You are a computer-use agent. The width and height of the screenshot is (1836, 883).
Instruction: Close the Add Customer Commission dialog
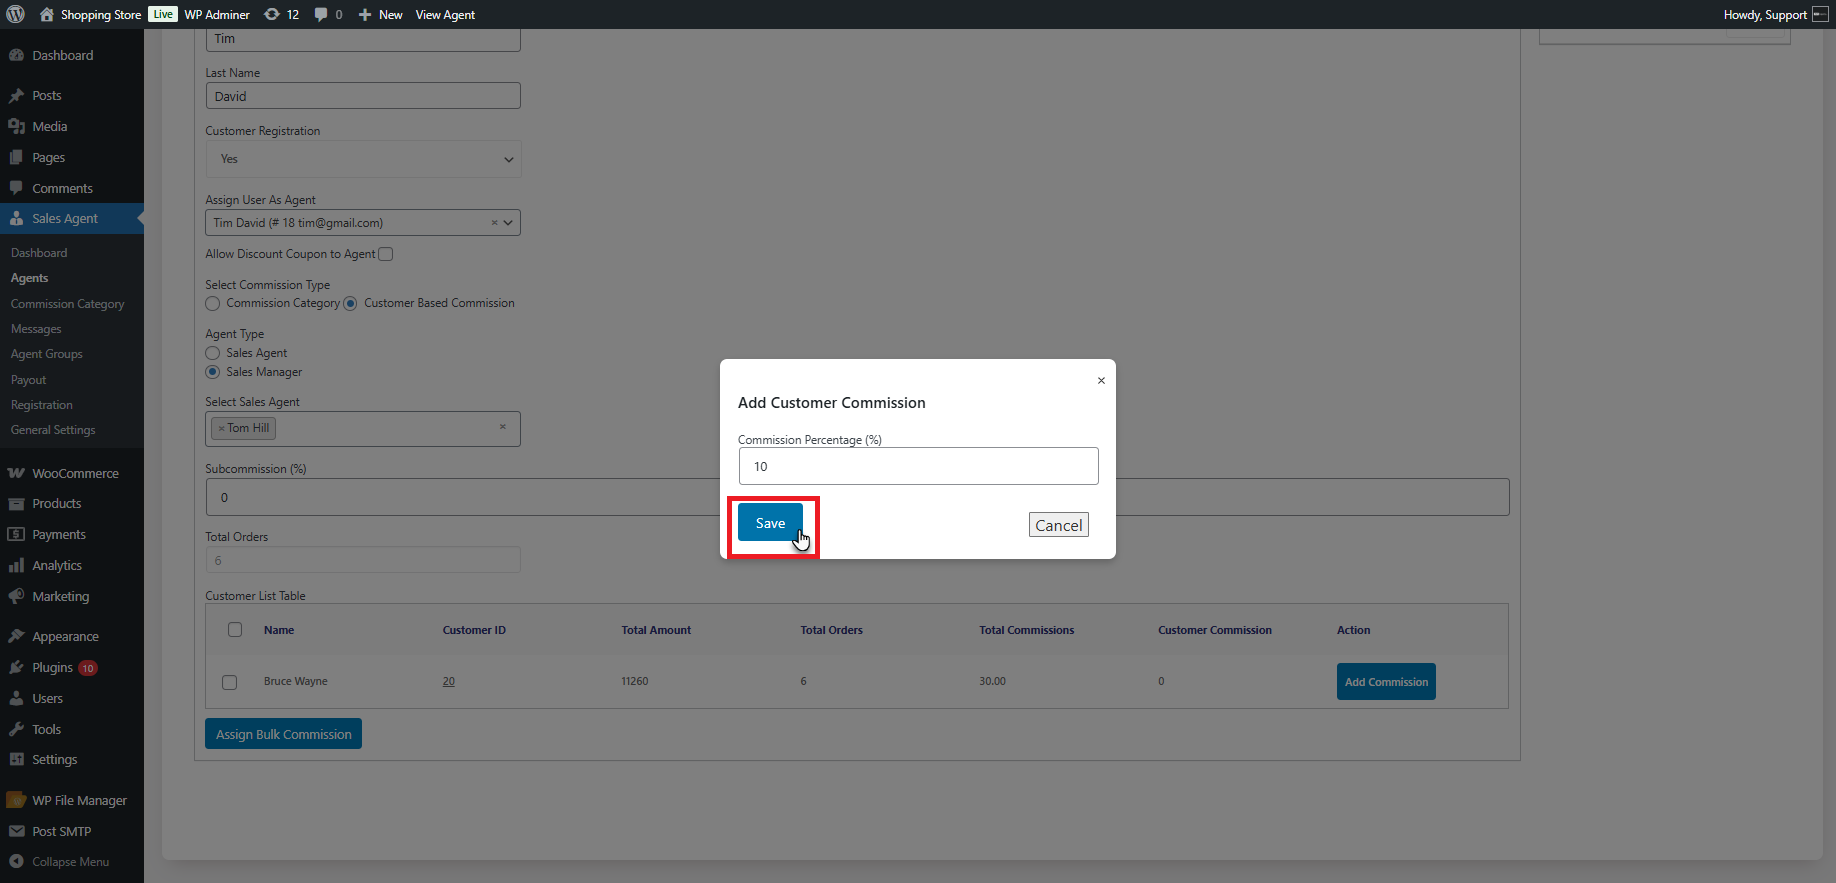point(1101,381)
